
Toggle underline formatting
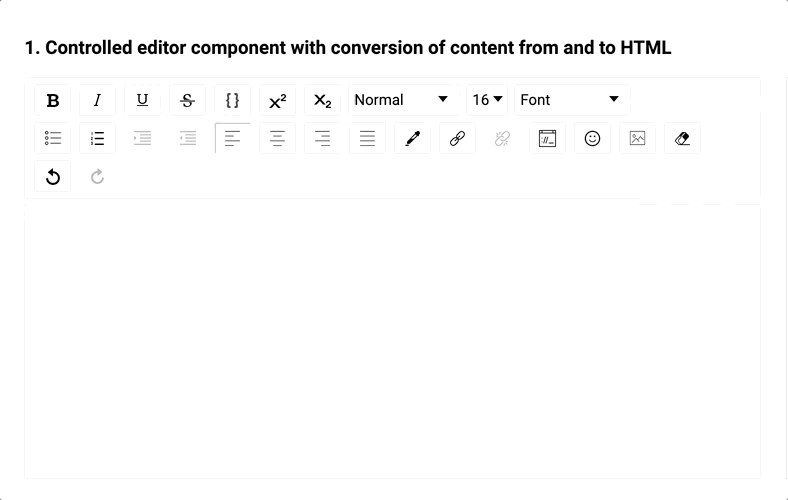[x=142, y=100]
